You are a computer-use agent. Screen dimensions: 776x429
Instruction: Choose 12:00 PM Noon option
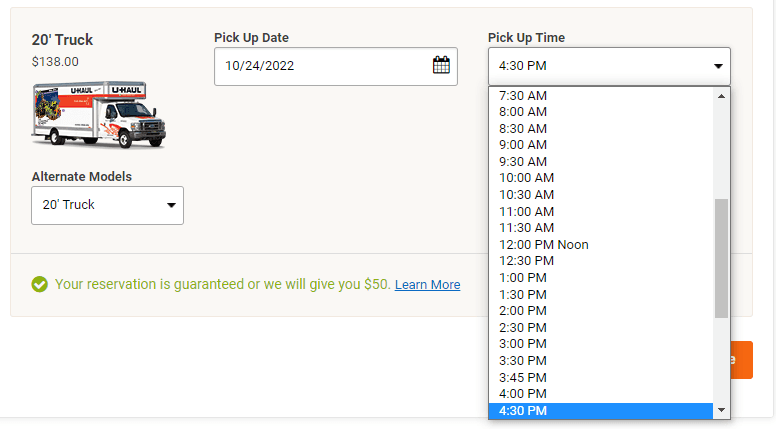pyautogui.click(x=544, y=244)
